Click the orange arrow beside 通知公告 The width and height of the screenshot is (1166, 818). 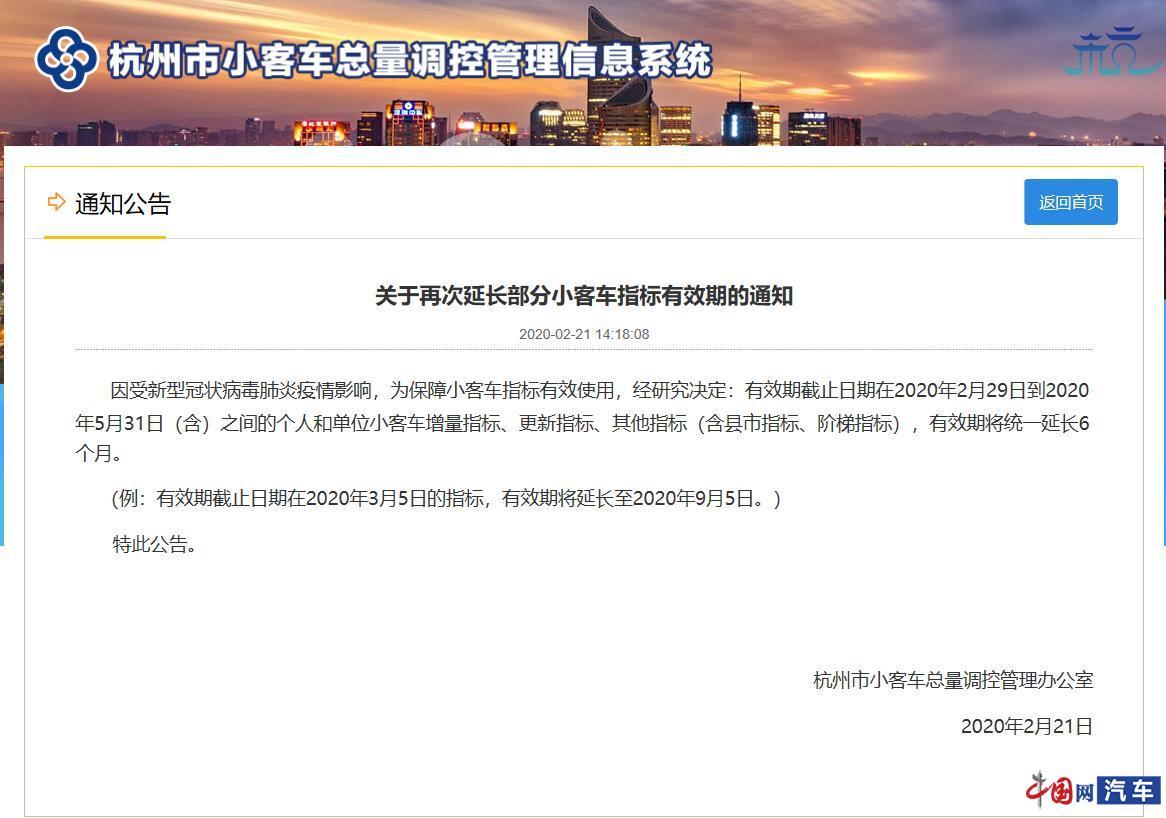click(x=57, y=202)
